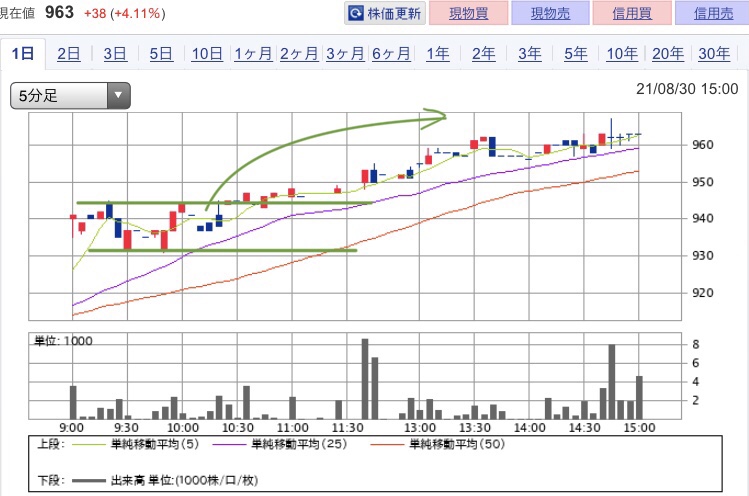
Task: Click the 960 price axis label
Action: click(703, 145)
